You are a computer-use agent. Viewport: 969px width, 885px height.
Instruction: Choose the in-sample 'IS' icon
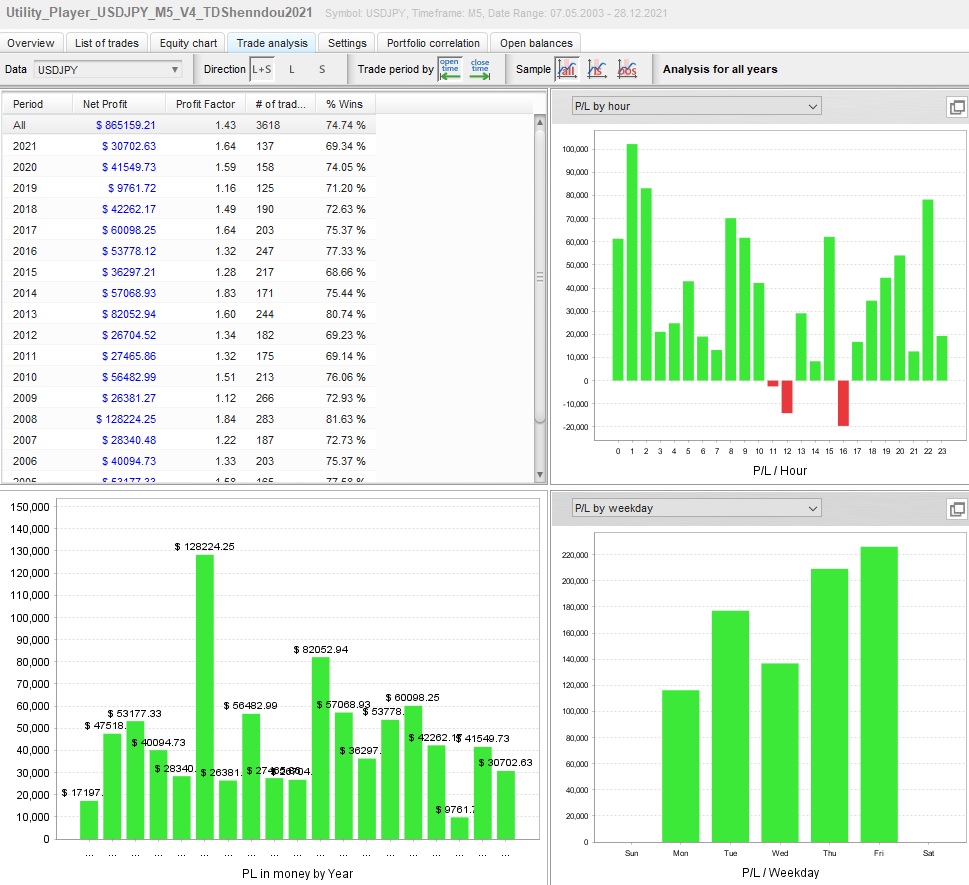597,69
